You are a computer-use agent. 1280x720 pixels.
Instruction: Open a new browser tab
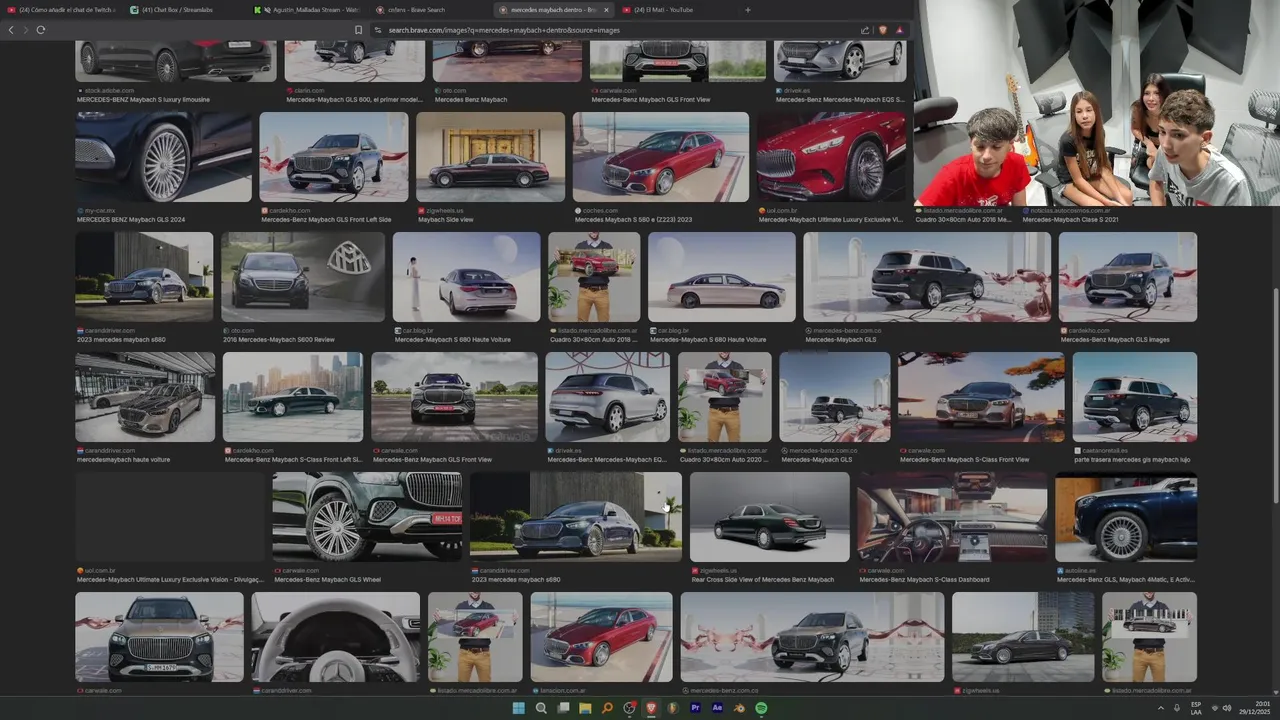747,10
